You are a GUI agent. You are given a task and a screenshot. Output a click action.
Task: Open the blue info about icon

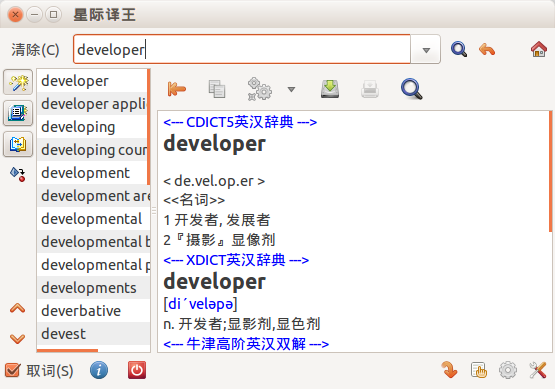tap(99, 370)
